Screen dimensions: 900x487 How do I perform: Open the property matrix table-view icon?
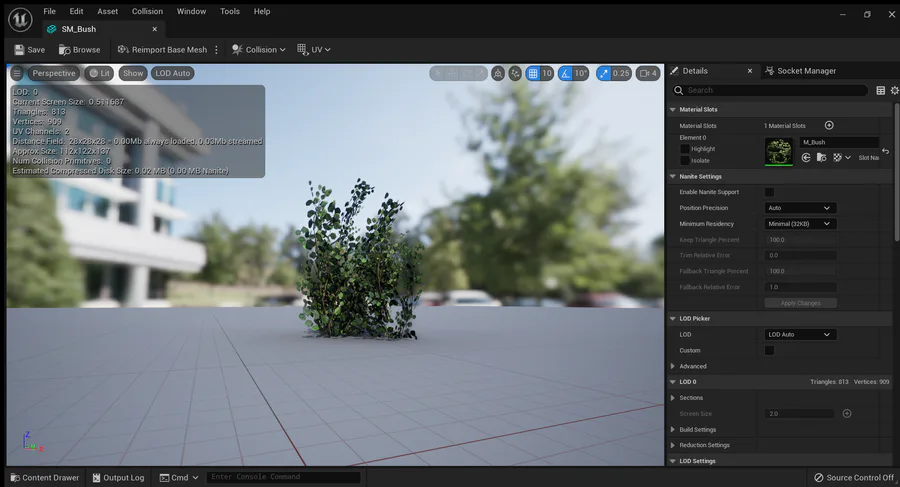pyautogui.click(x=880, y=90)
